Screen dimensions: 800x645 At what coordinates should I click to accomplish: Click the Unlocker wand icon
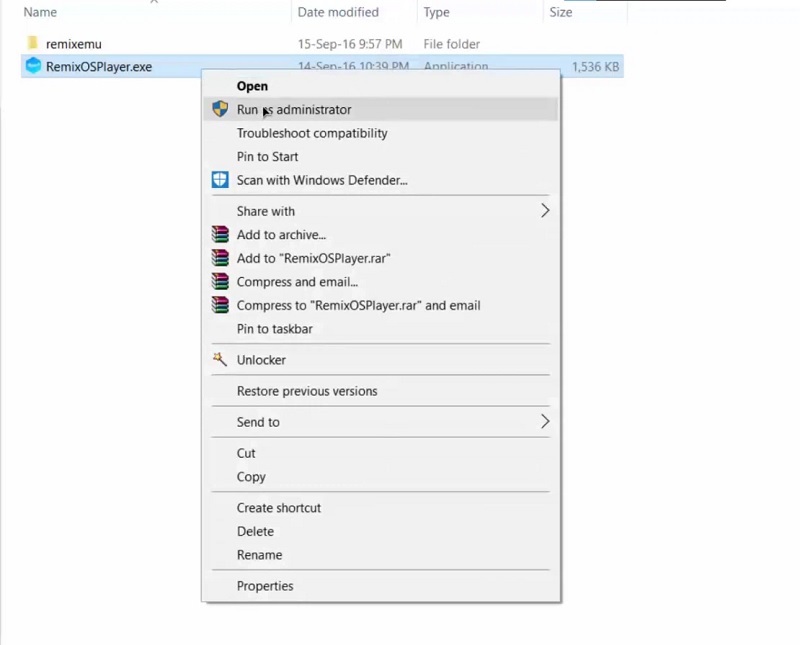[220, 360]
